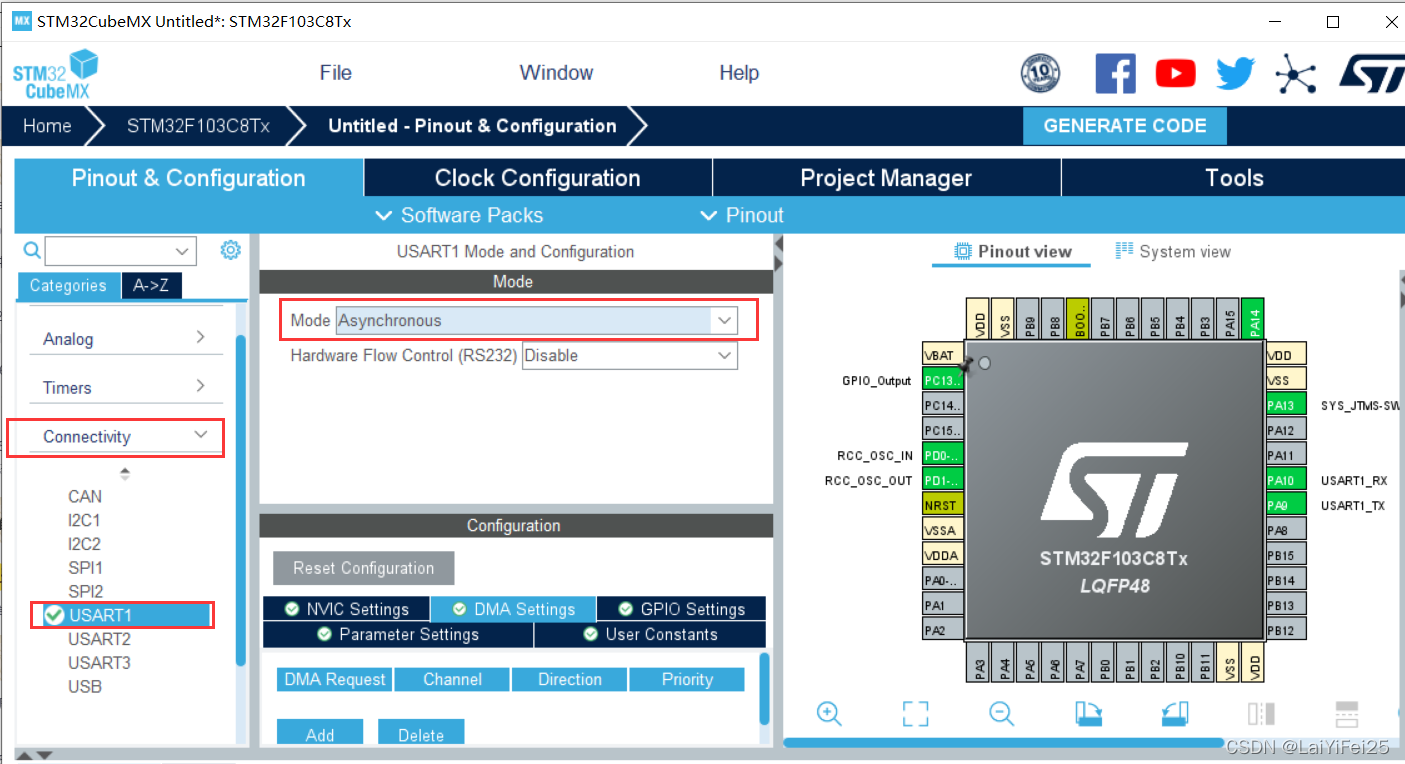The width and height of the screenshot is (1405, 764).
Task: Fit the chip to the view
Action: 915,713
